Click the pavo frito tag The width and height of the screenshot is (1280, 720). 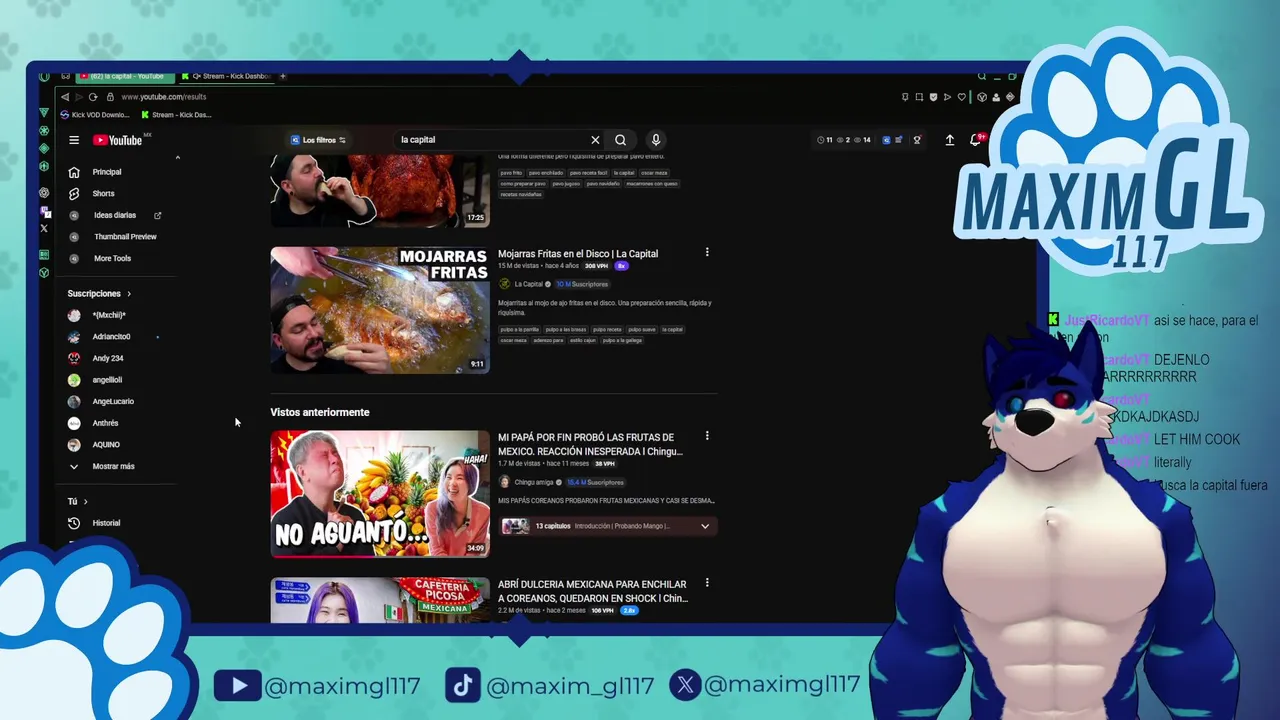click(x=511, y=172)
